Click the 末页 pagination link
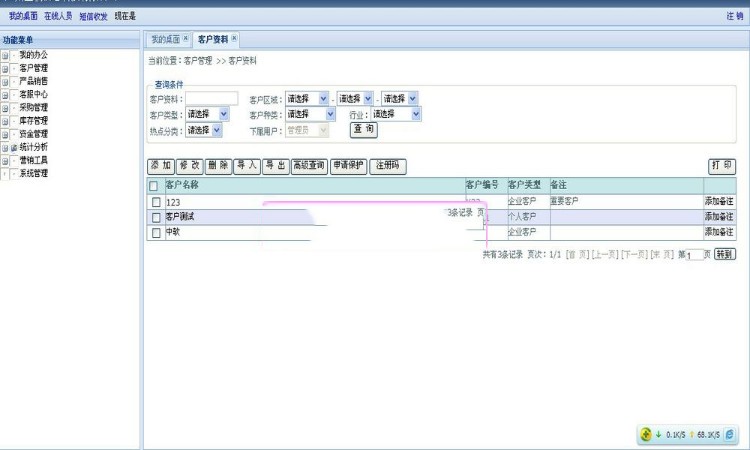This screenshot has width=750, height=450. 662,254
